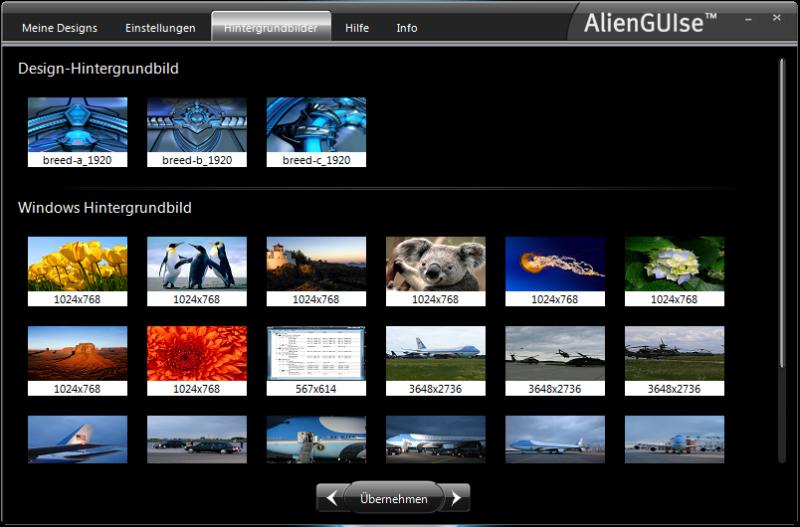Choose the breed-c_1920 design wallpaper
Image resolution: width=800 pixels, height=527 pixels.
tap(316, 125)
